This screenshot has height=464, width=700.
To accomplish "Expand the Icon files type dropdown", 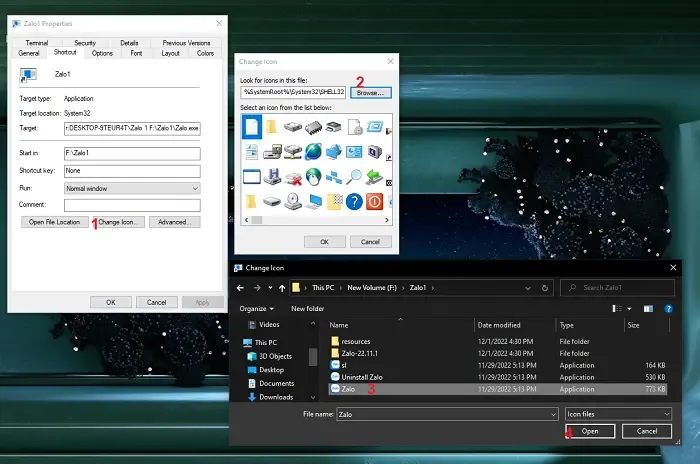I will point(618,413).
